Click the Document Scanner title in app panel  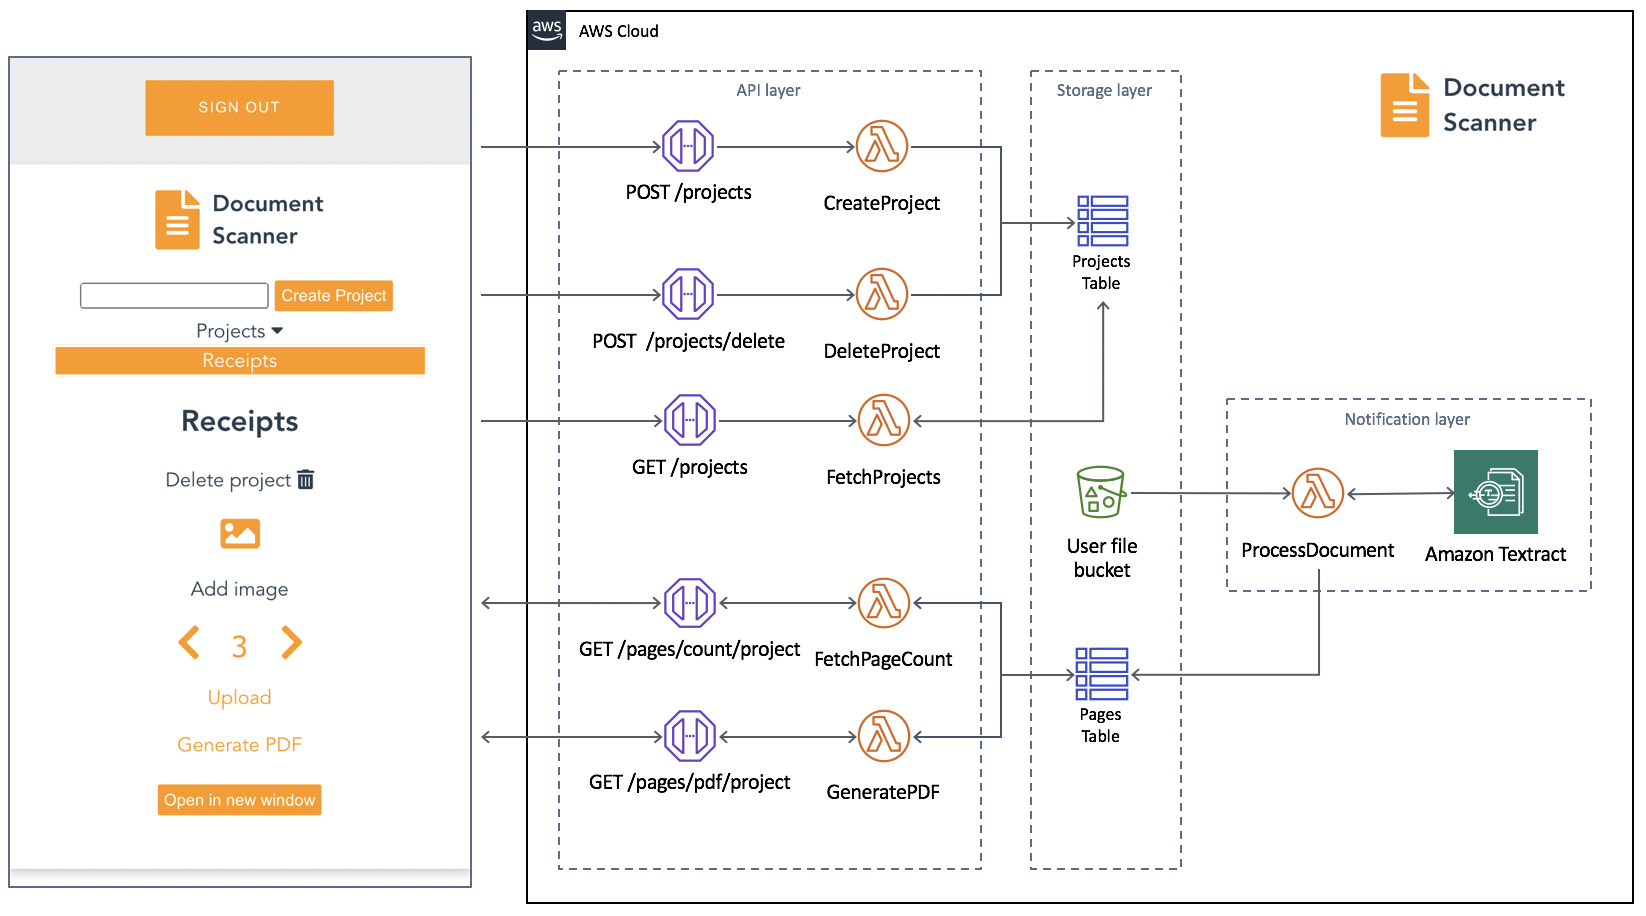tap(268, 220)
